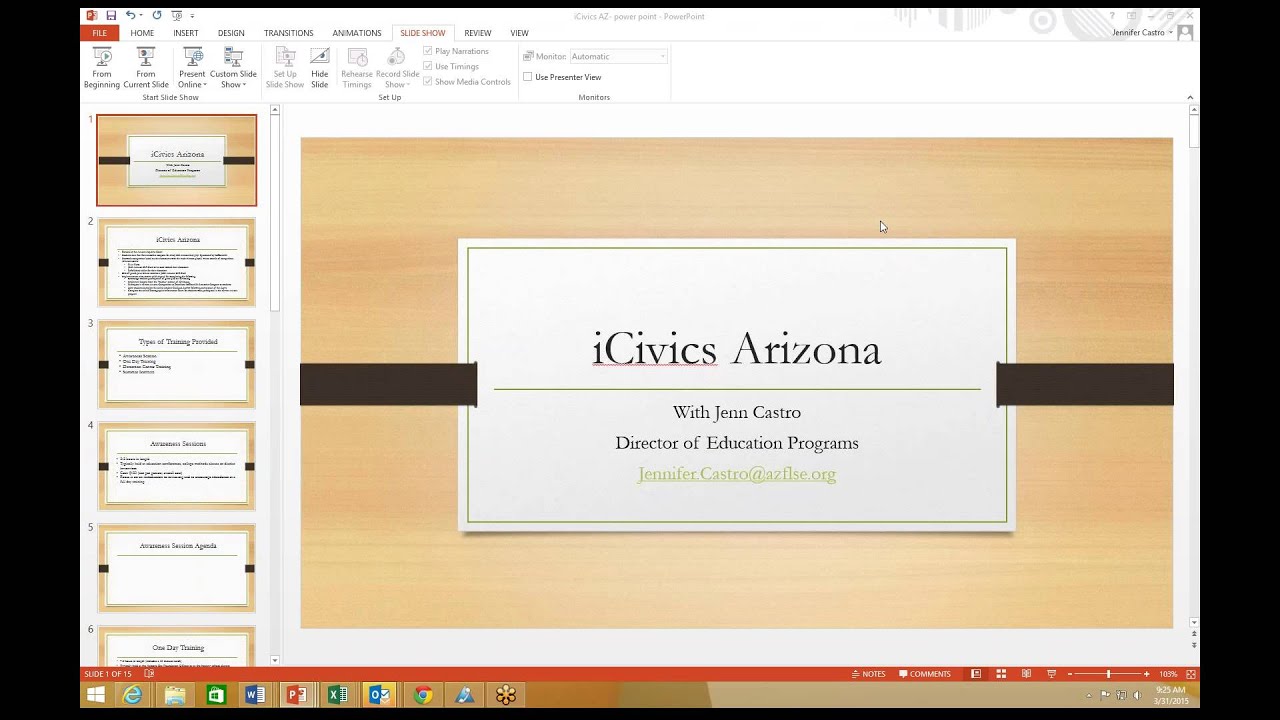The image size is (1280, 720).
Task: Open Present Online options
Action: [192, 67]
